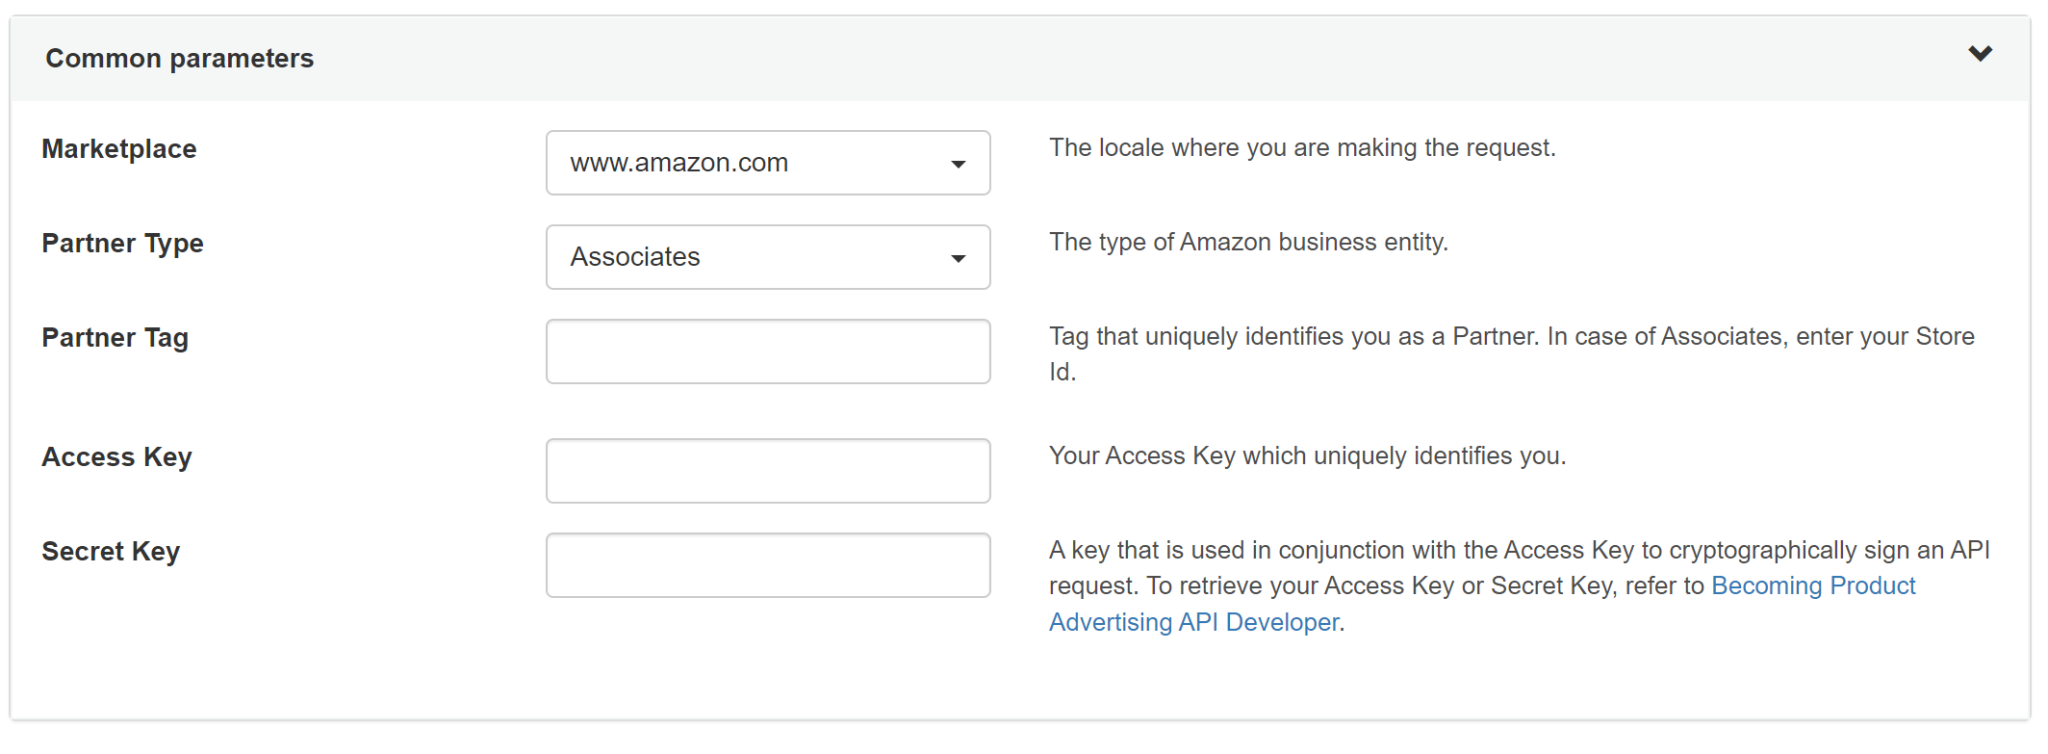Collapse the Common parameters section chevron
The width and height of the screenshot is (2048, 754).
[x=1979, y=55]
